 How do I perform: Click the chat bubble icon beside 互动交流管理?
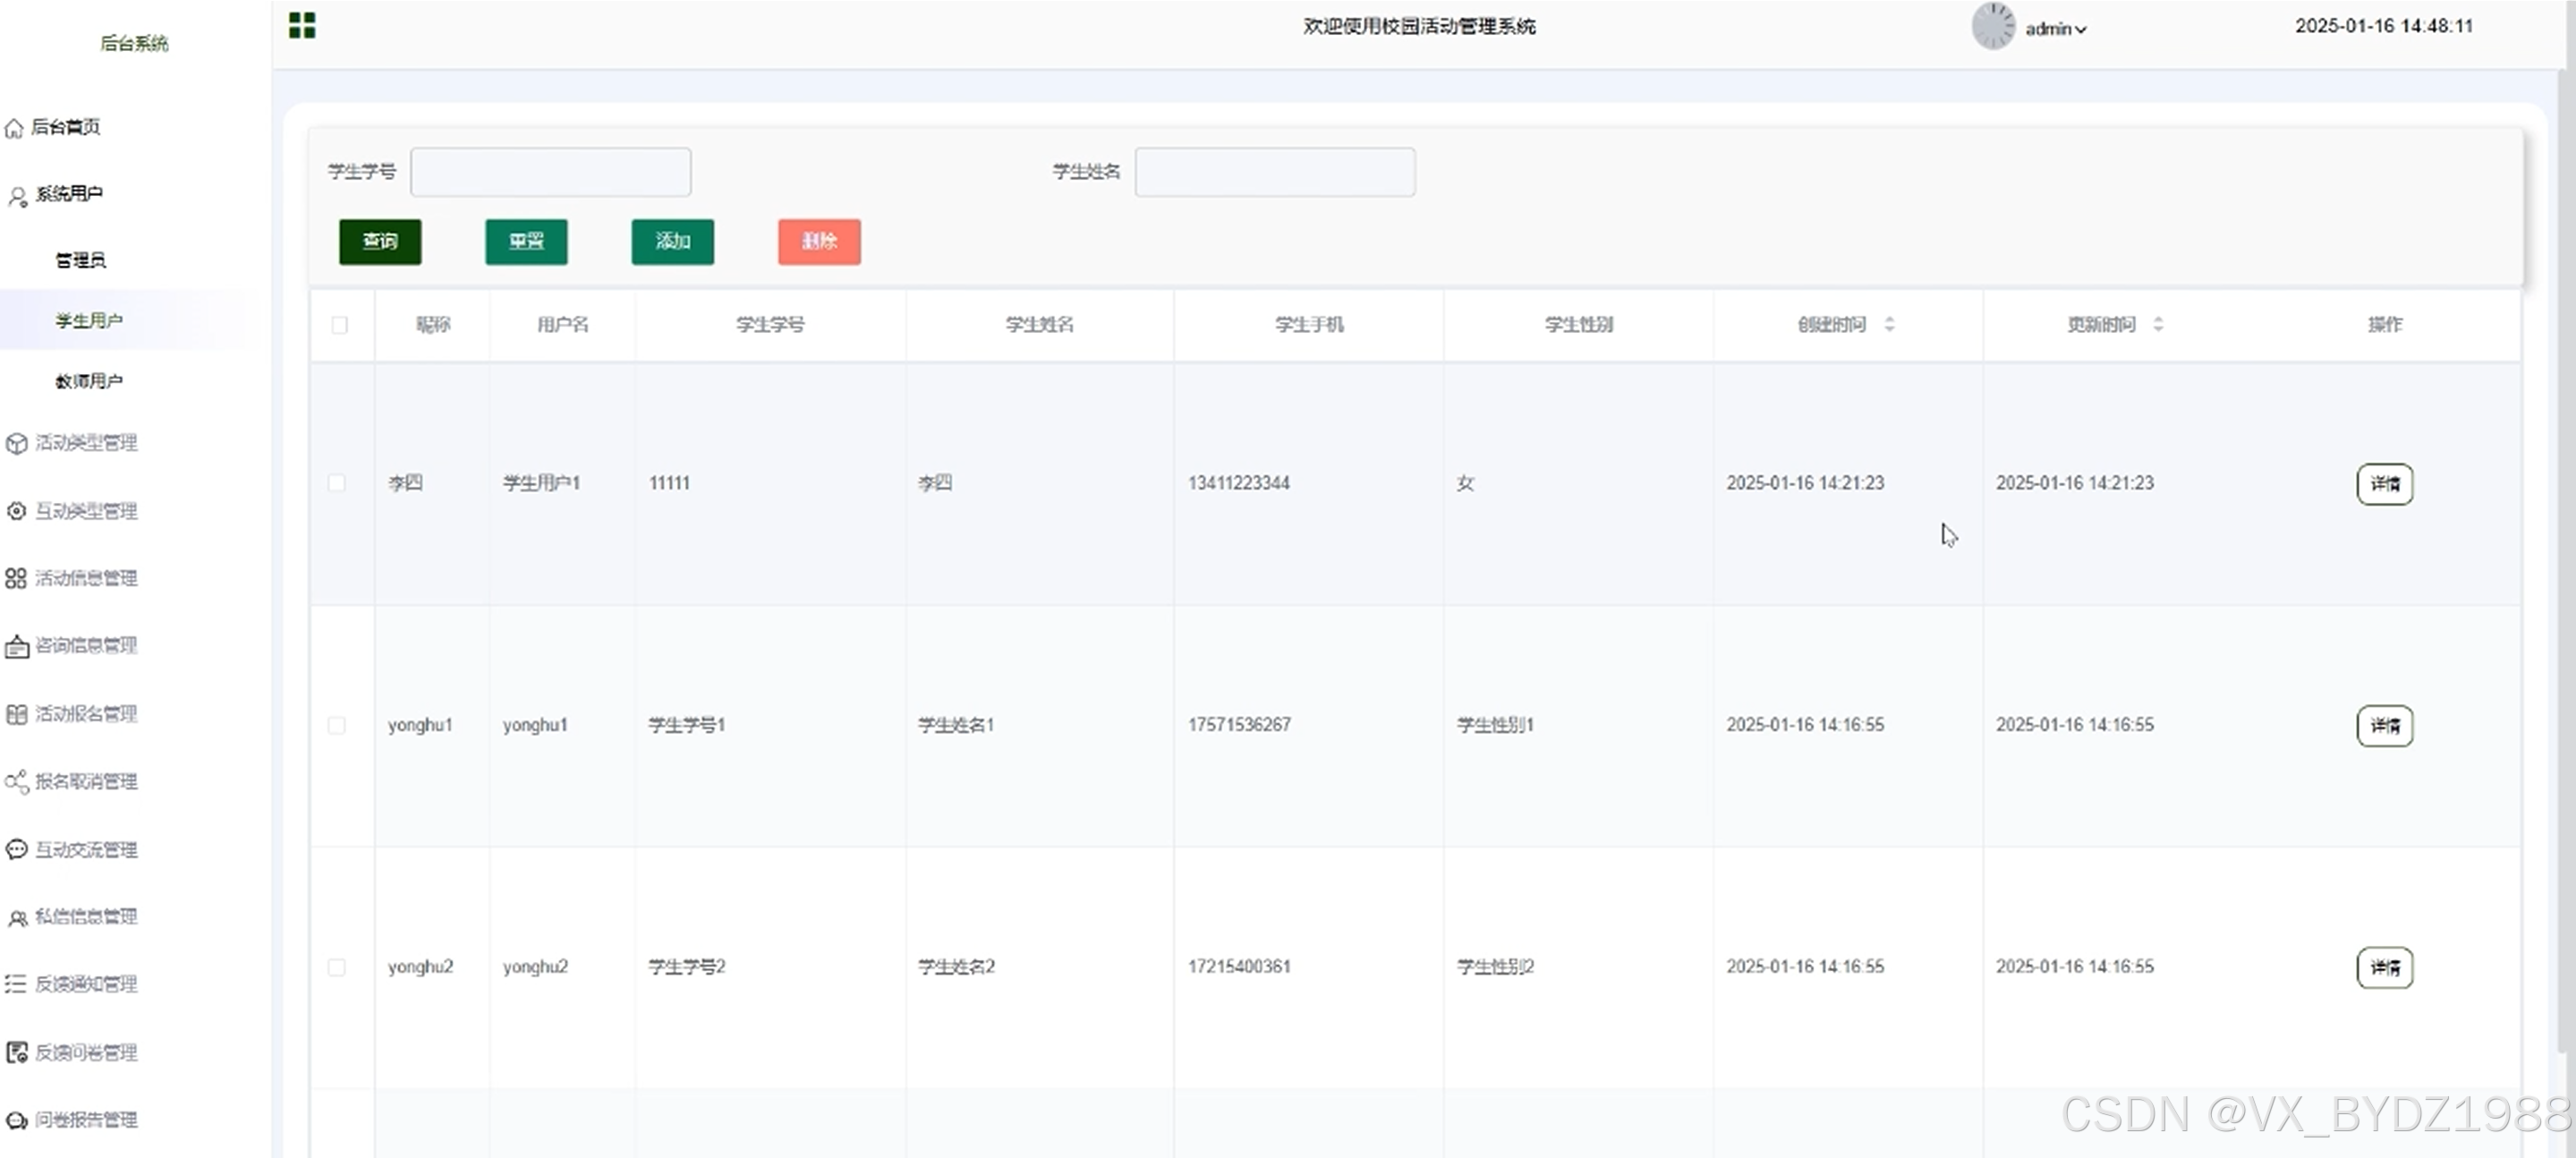16,850
